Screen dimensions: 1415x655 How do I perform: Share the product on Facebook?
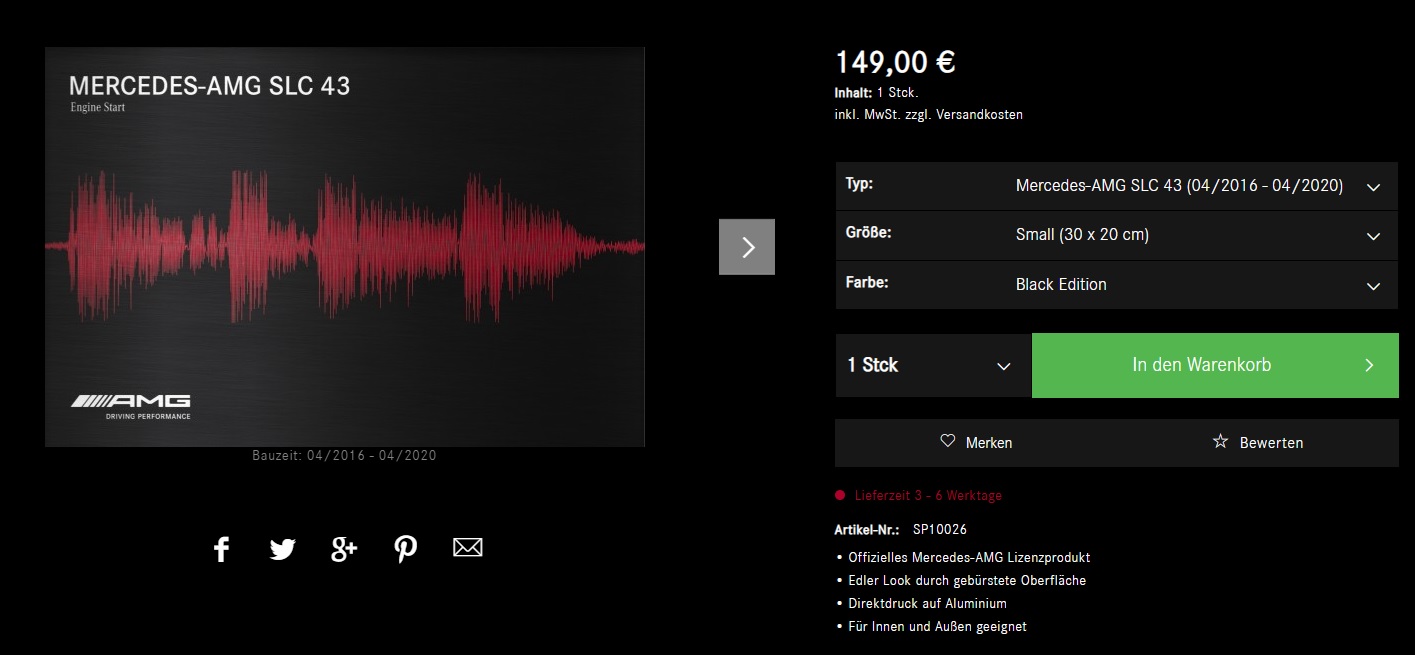221,548
